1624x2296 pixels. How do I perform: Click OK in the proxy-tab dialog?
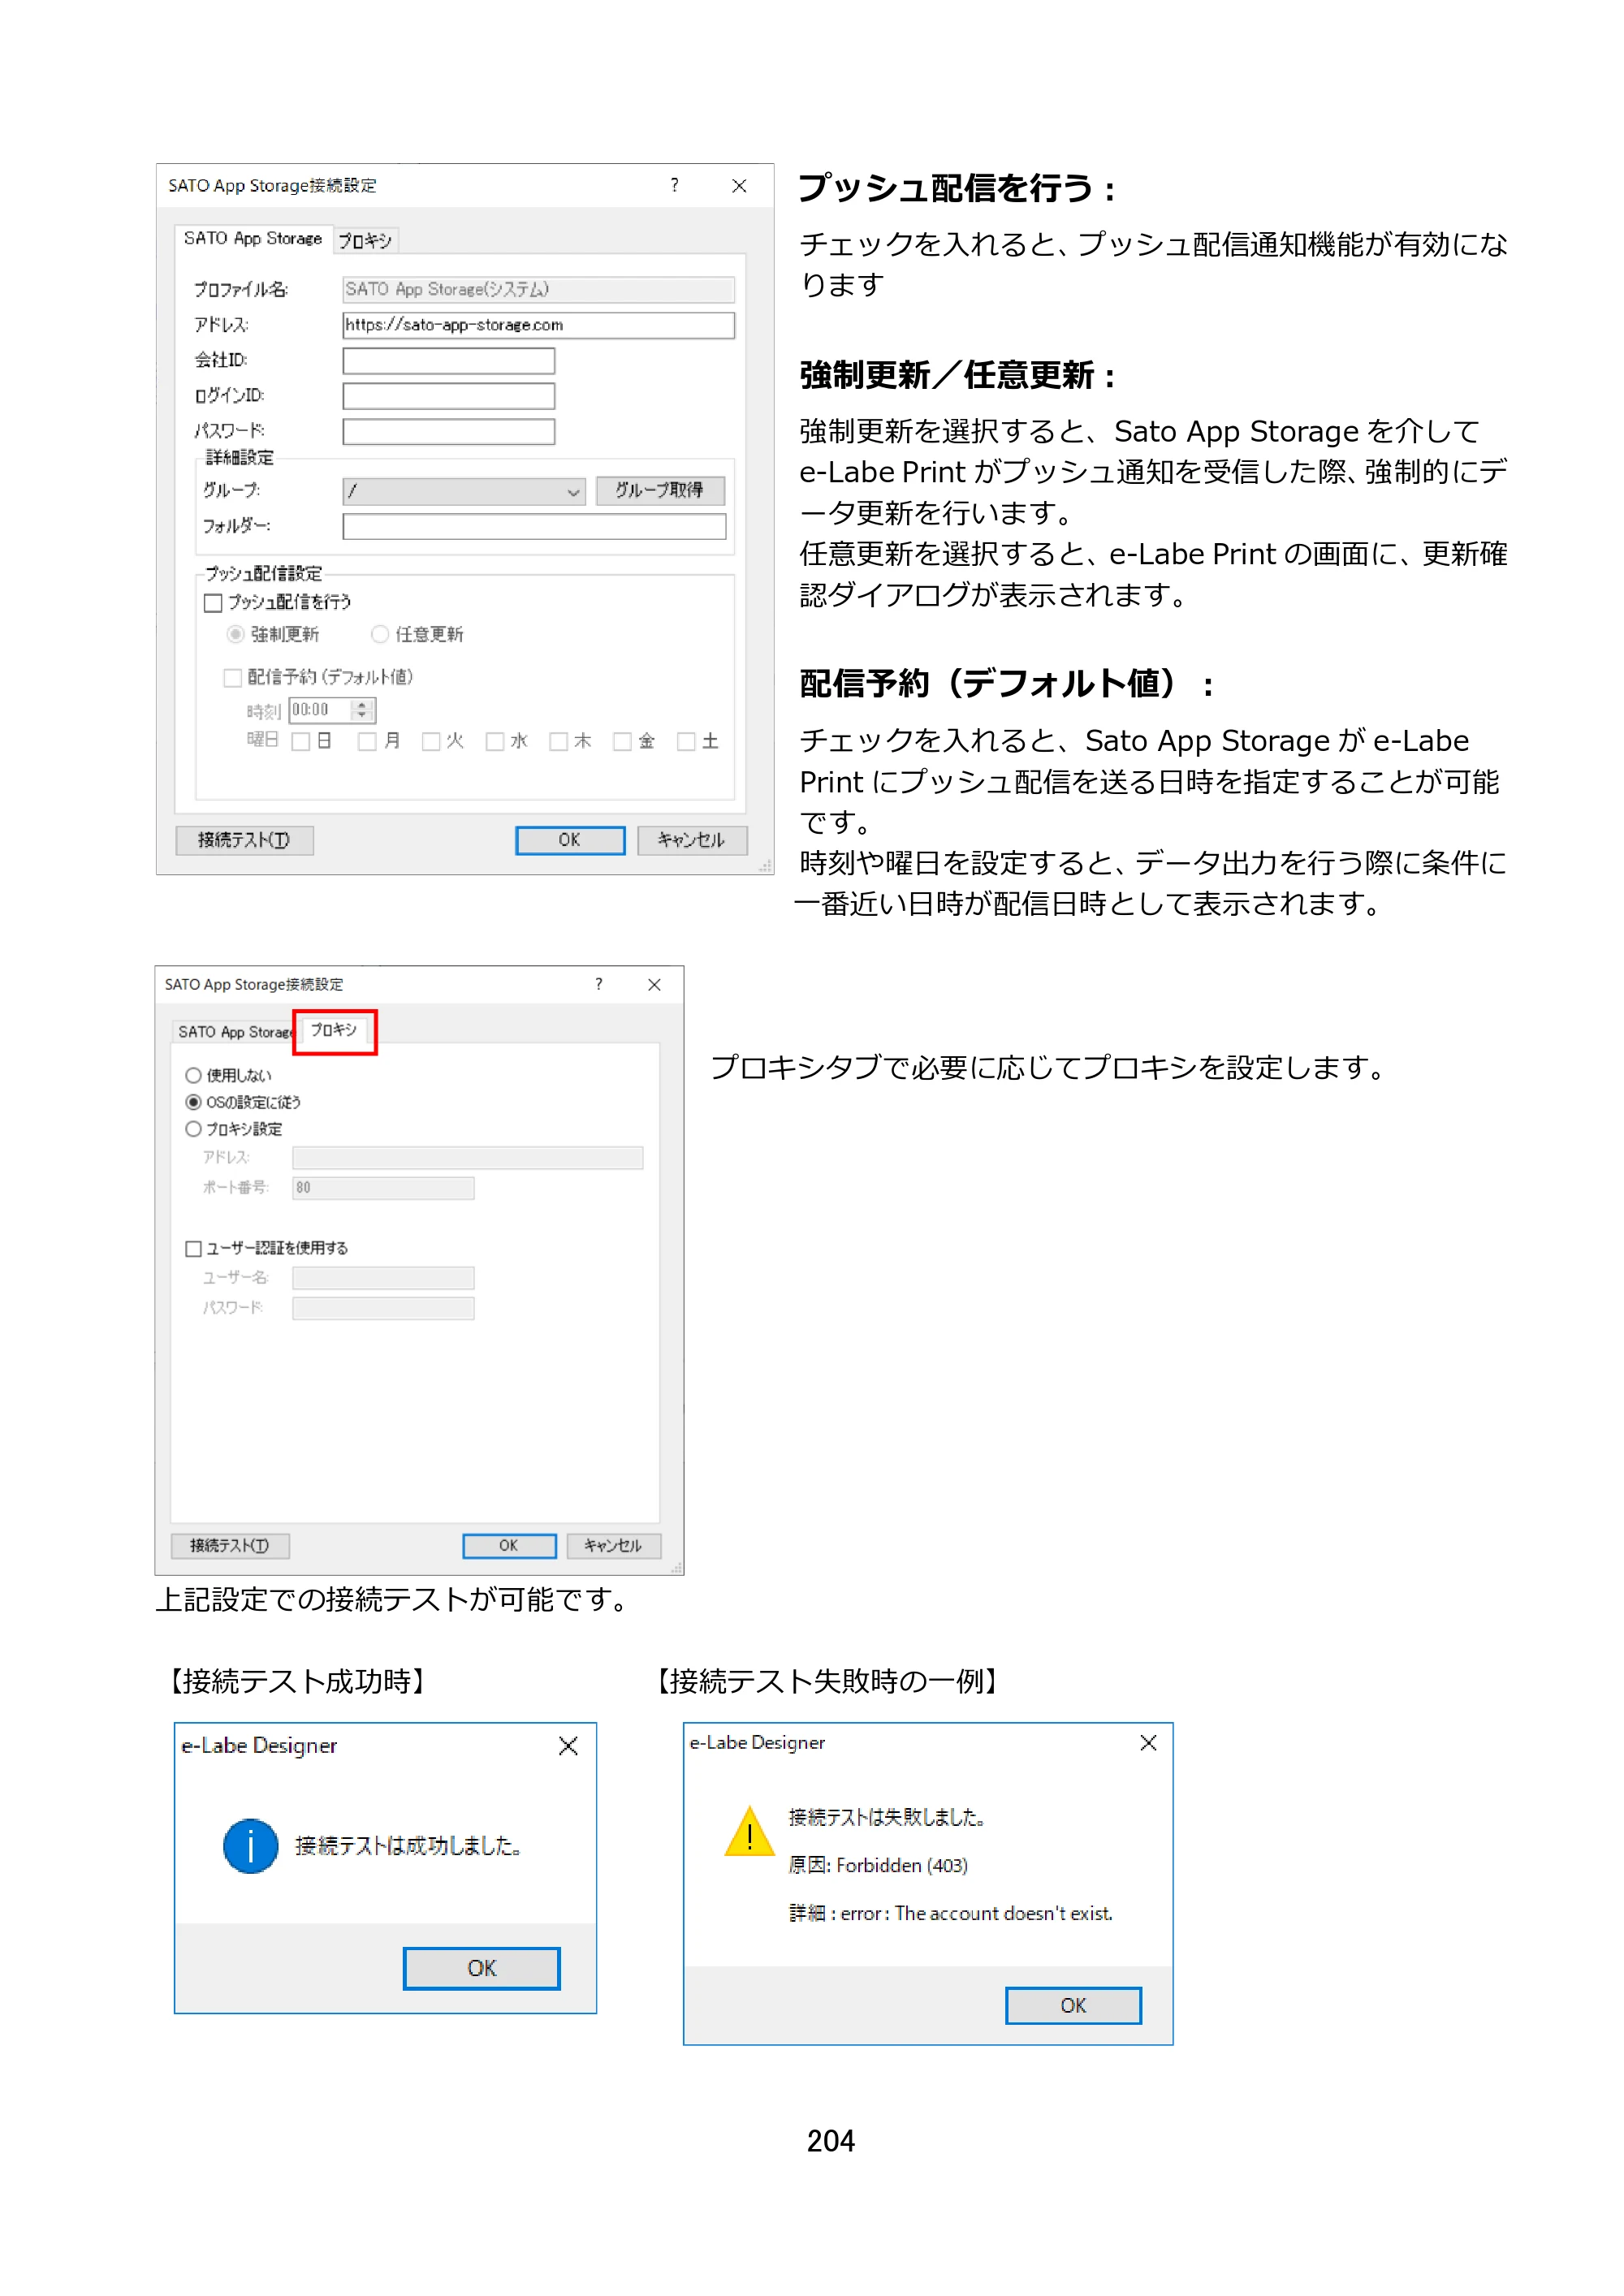pyautogui.click(x=509, y=1546)
